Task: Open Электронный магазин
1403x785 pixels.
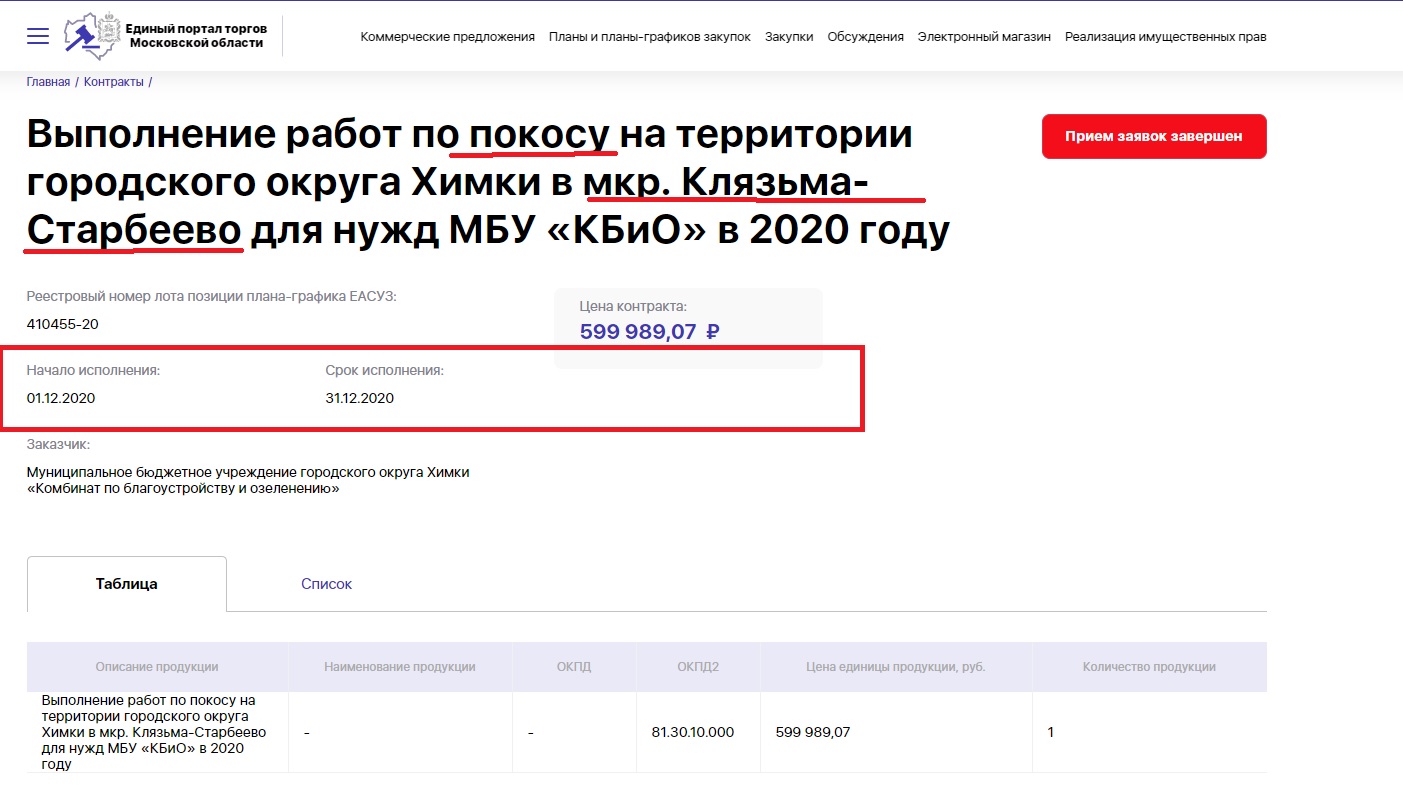Action: point(984,37)
